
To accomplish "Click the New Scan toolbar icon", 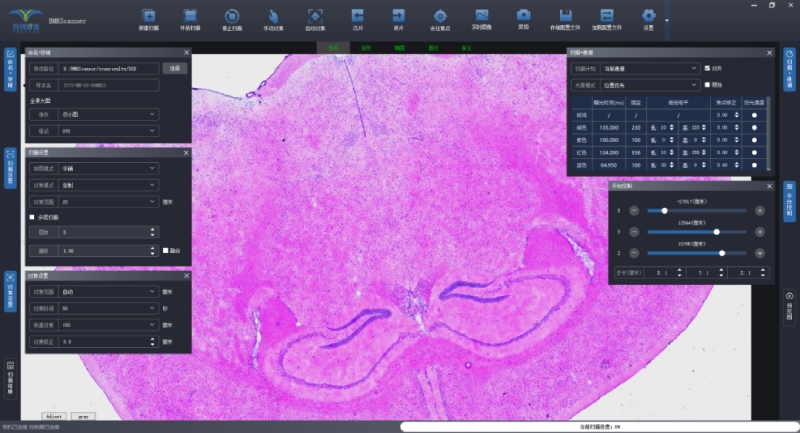I will pos(149,17).
